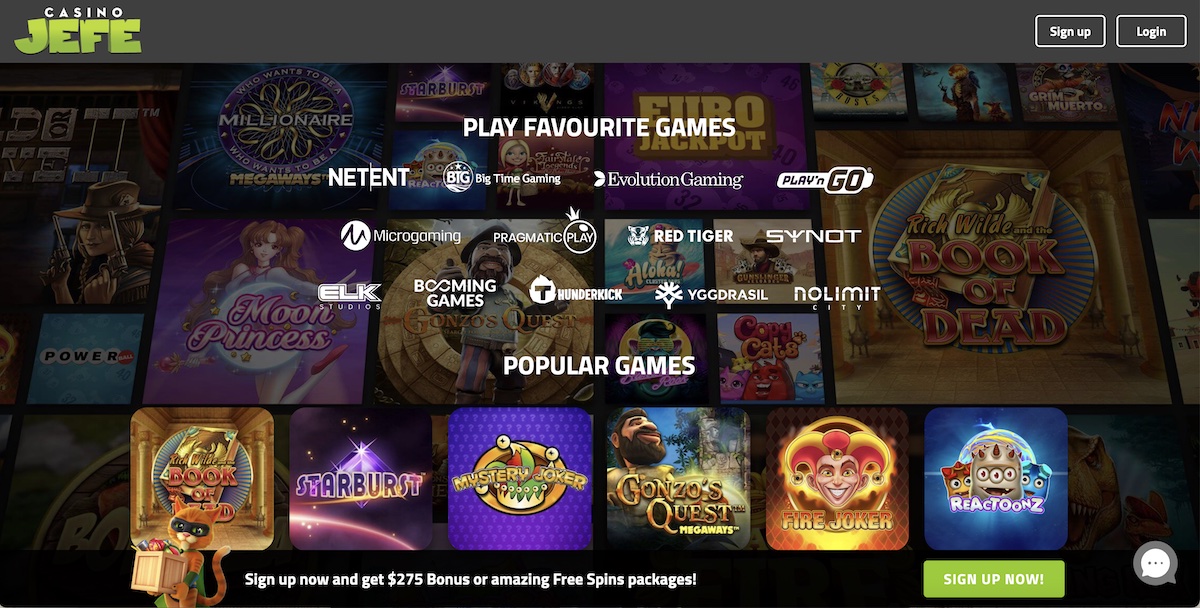Select the SYNOT provider logo
The width and height of the screenshot is (1200, 608).
point(813,237)
